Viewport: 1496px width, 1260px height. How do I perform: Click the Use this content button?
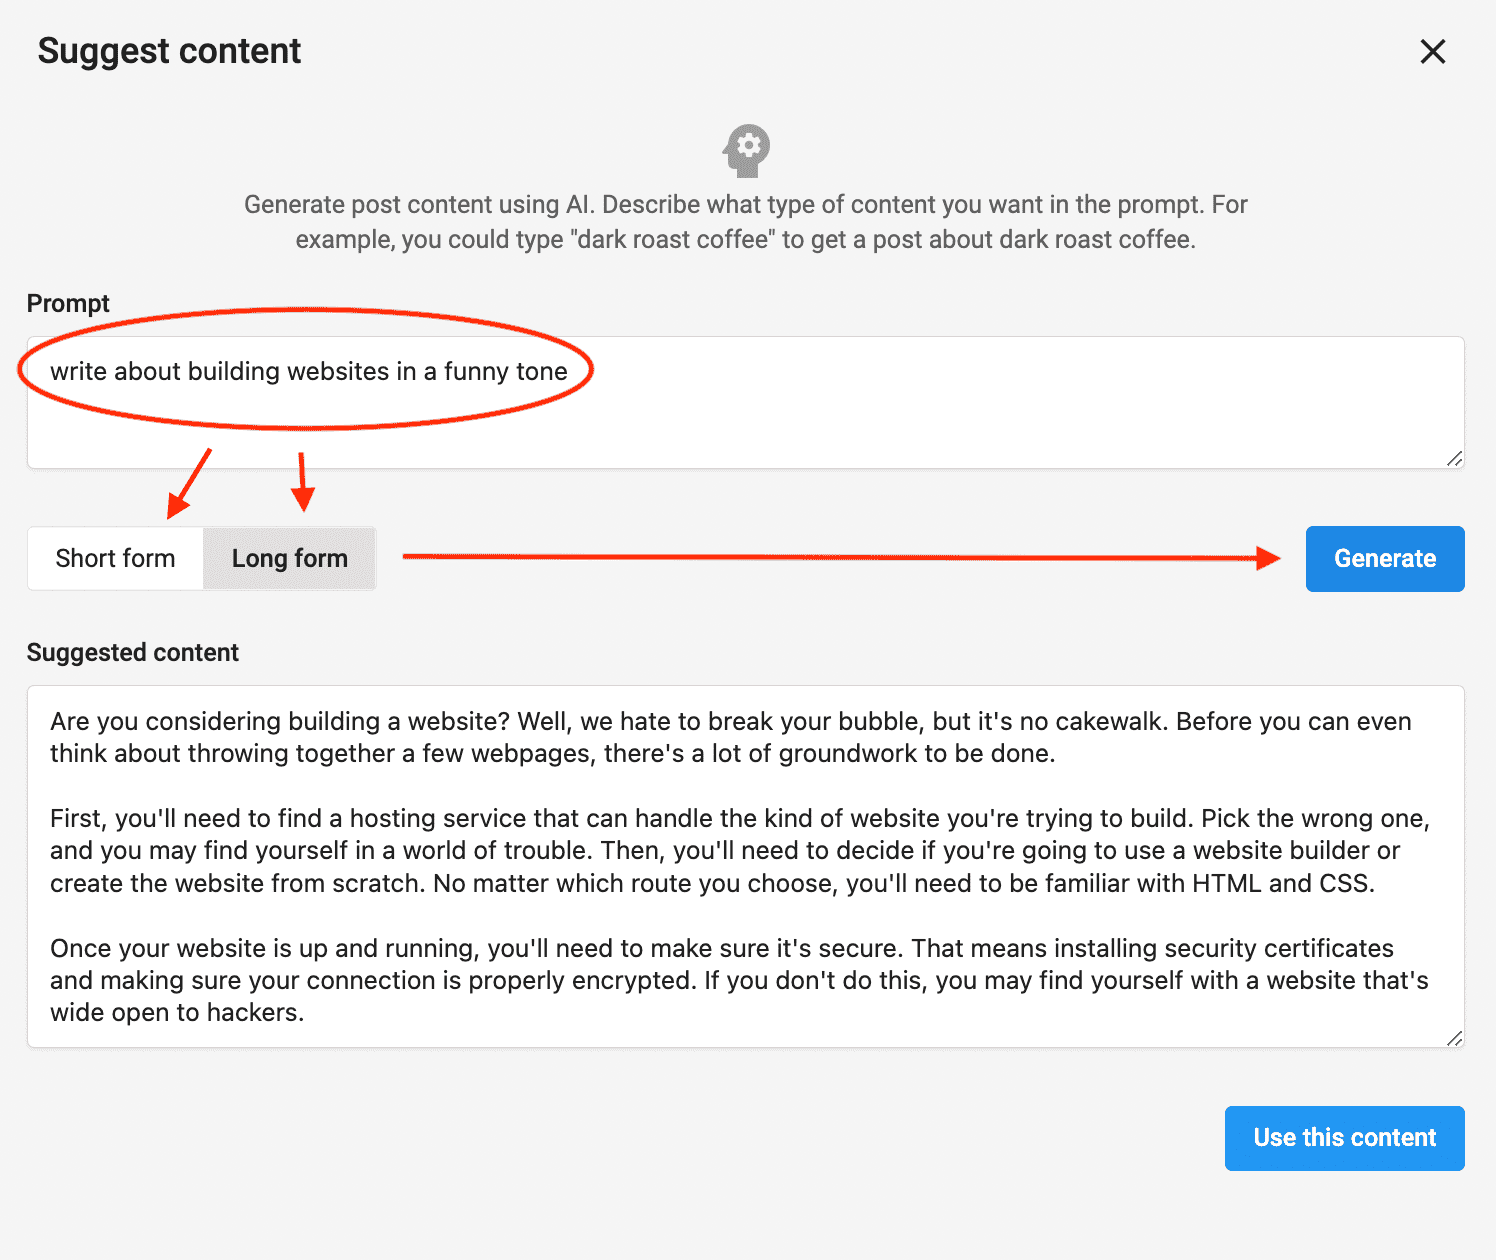pos(1344,1138)
